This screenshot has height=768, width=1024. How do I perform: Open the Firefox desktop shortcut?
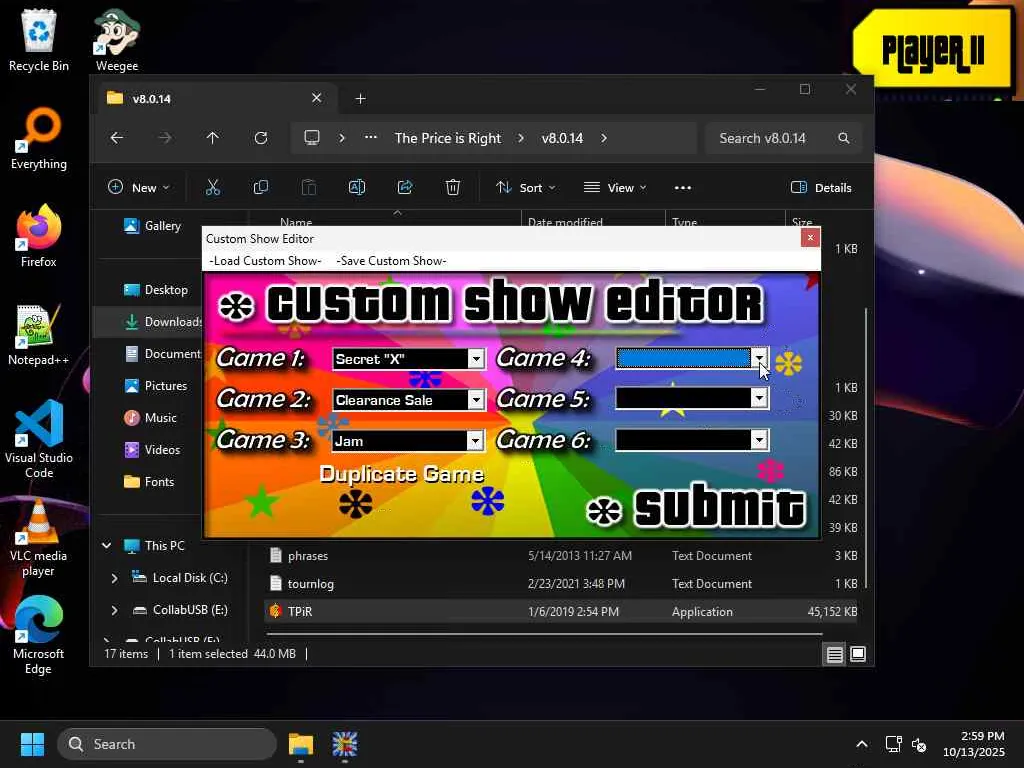pos(39,236)
